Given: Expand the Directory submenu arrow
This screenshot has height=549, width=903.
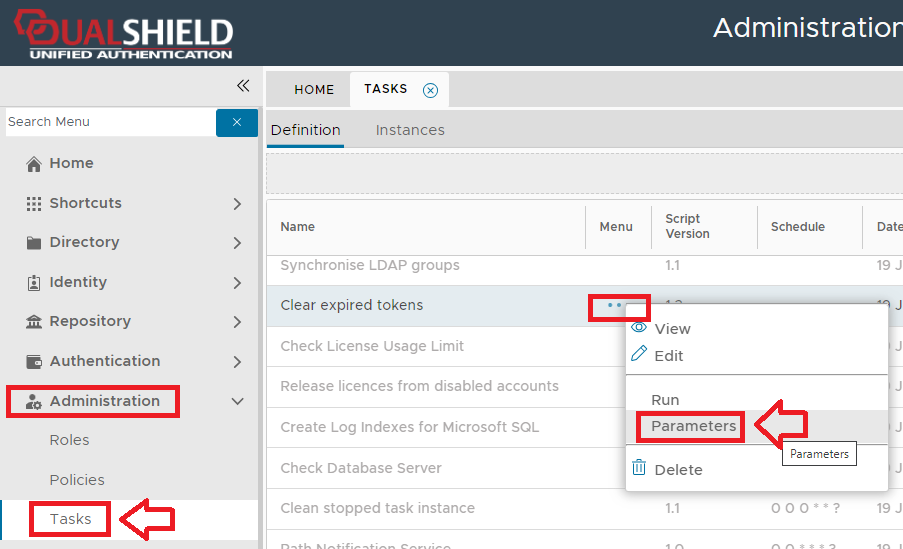Looking at the screenshot, I should tap(237, 243).
